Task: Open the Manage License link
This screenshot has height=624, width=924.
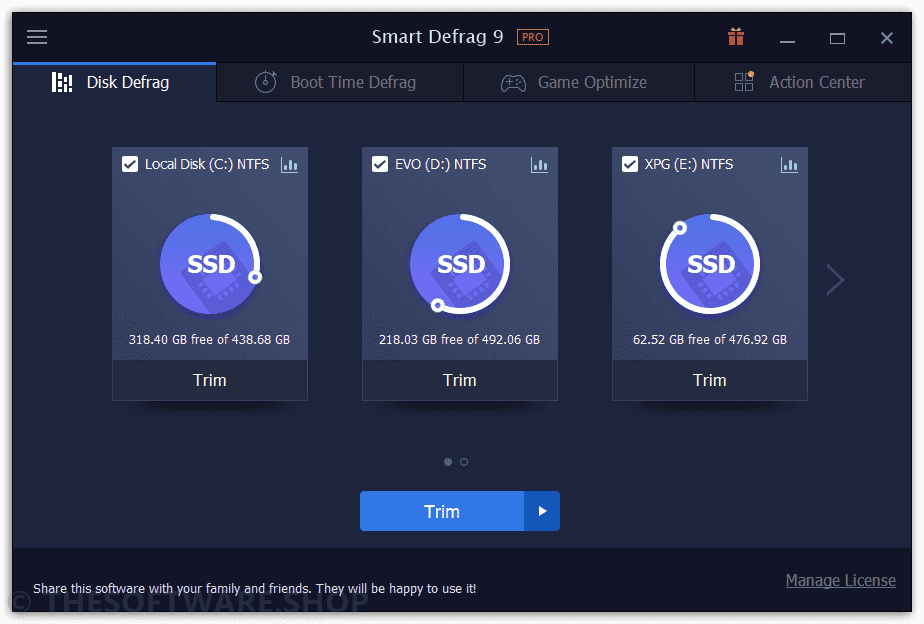Action: [x=840, y=580]
